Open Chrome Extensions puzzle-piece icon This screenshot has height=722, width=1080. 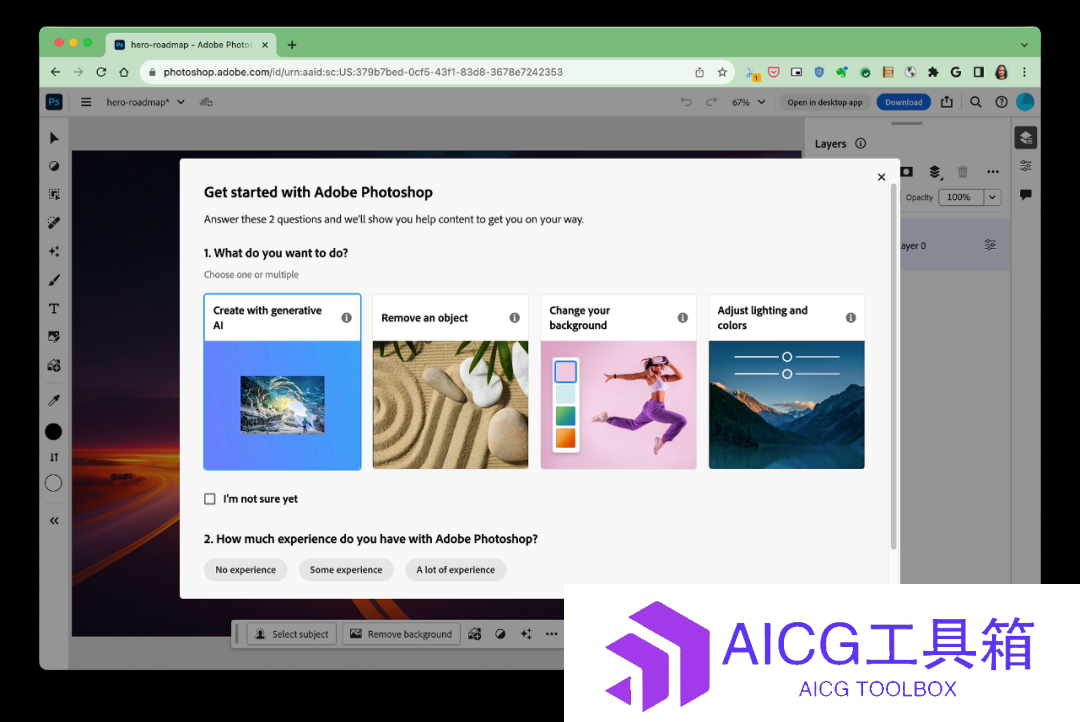[933, 72]
